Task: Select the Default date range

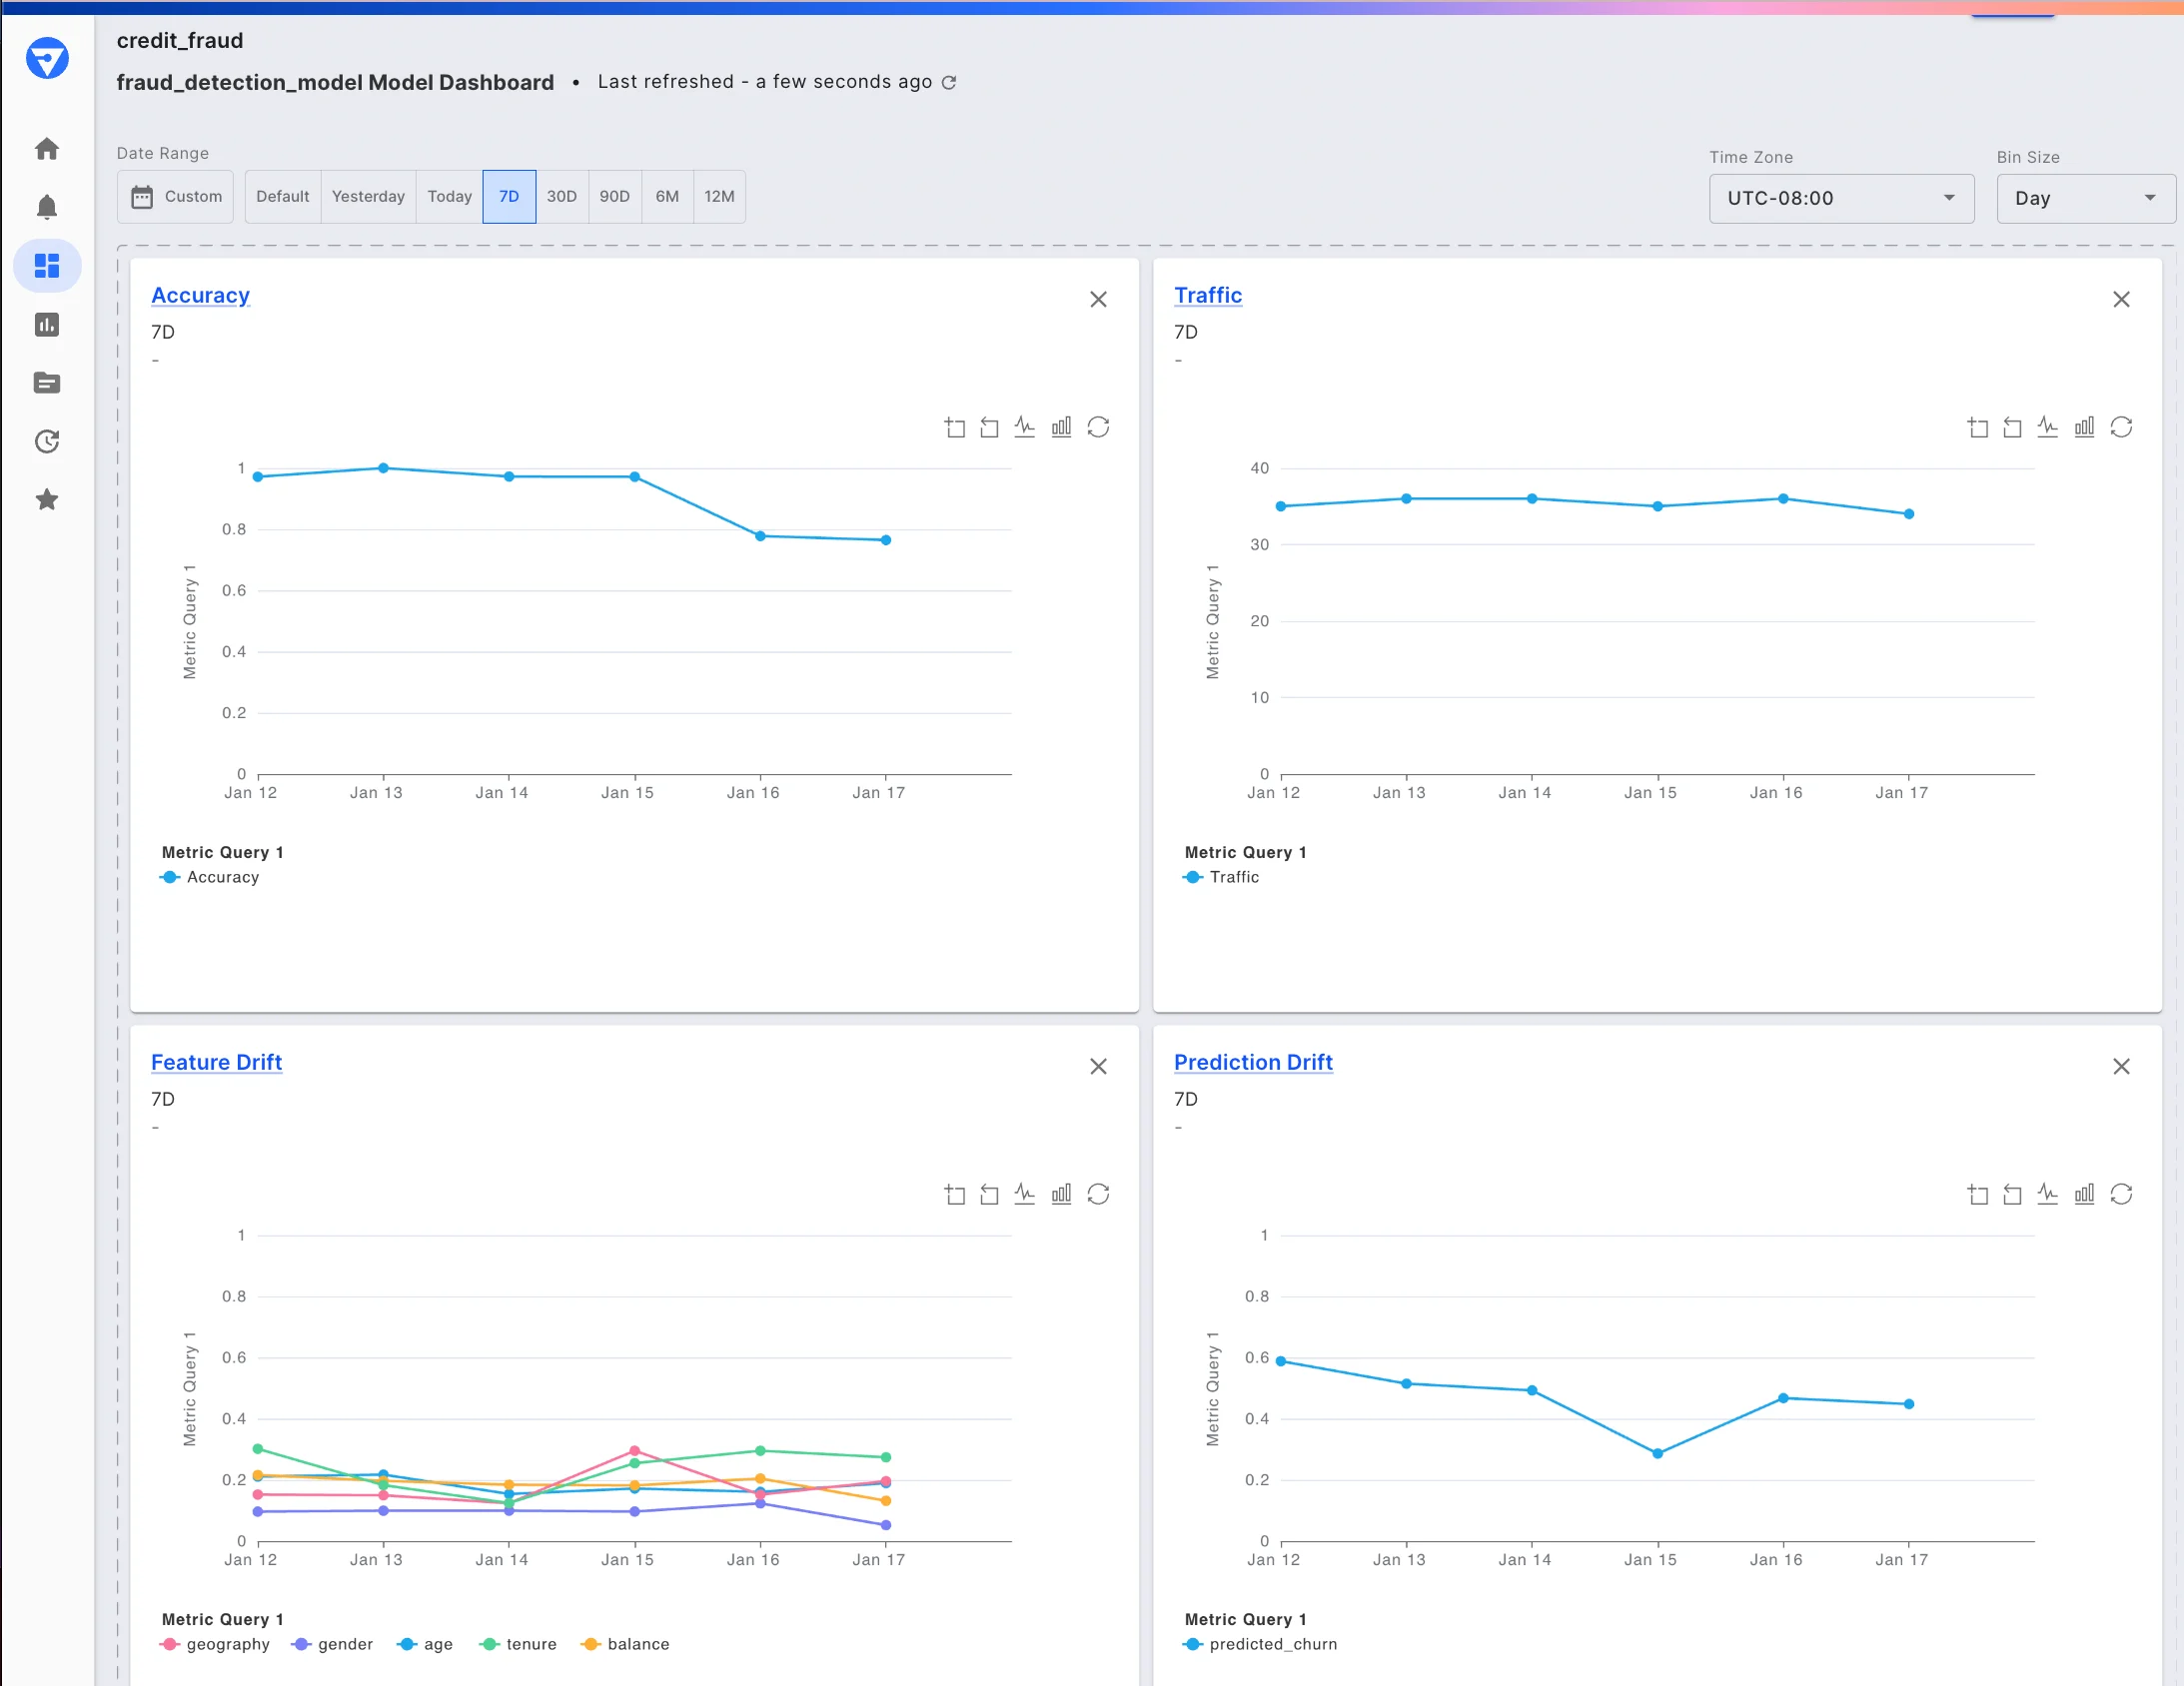Action: click(283, 196)
